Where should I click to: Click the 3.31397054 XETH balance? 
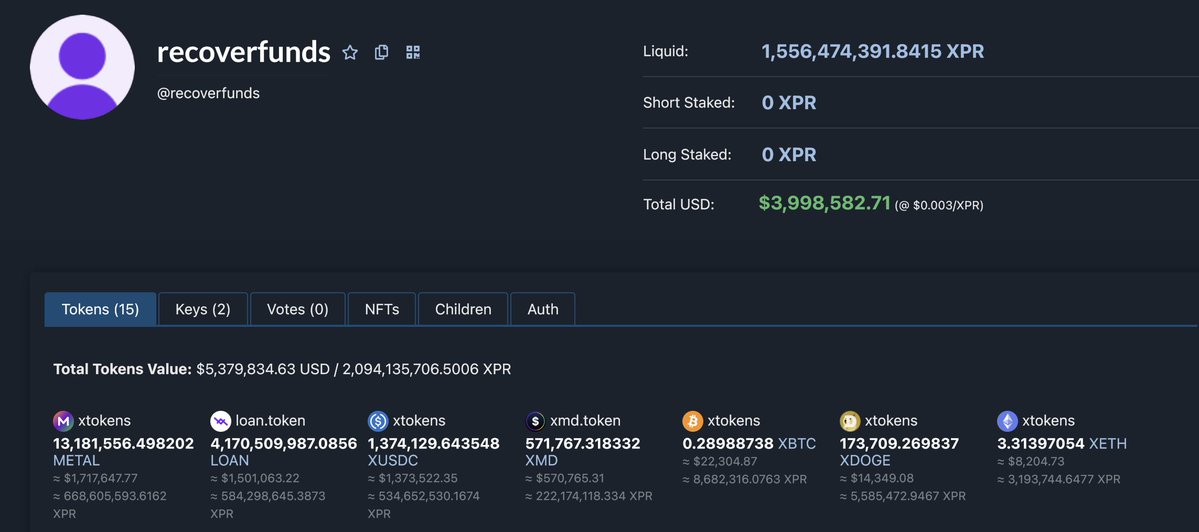pos(1041,443)
